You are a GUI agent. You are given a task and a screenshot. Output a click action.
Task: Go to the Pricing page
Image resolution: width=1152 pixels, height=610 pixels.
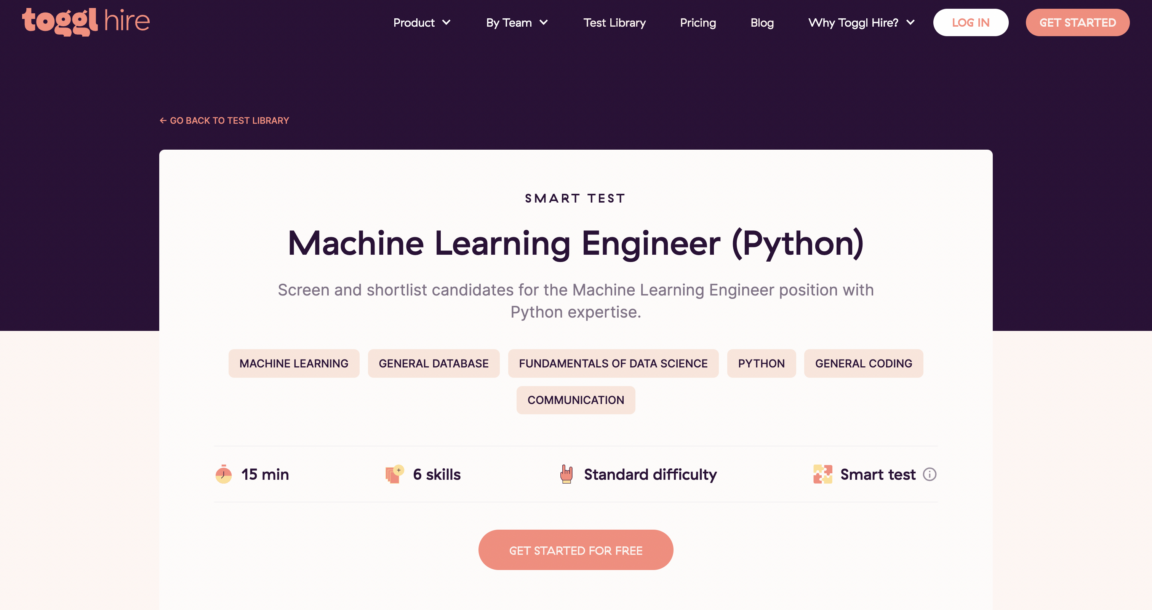point(698,23)
